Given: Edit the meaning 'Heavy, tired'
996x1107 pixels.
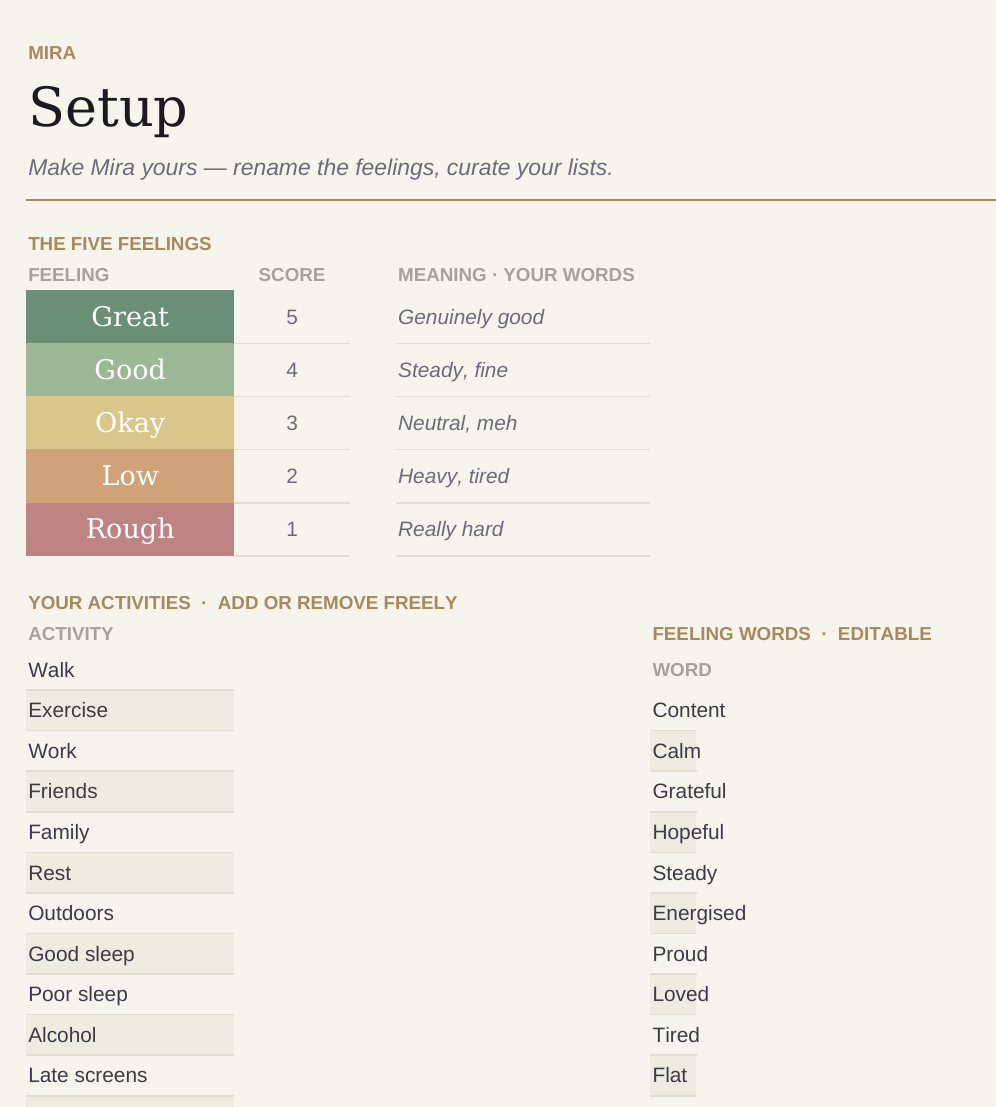Looking at the screenshot, I should pos(522,476).
